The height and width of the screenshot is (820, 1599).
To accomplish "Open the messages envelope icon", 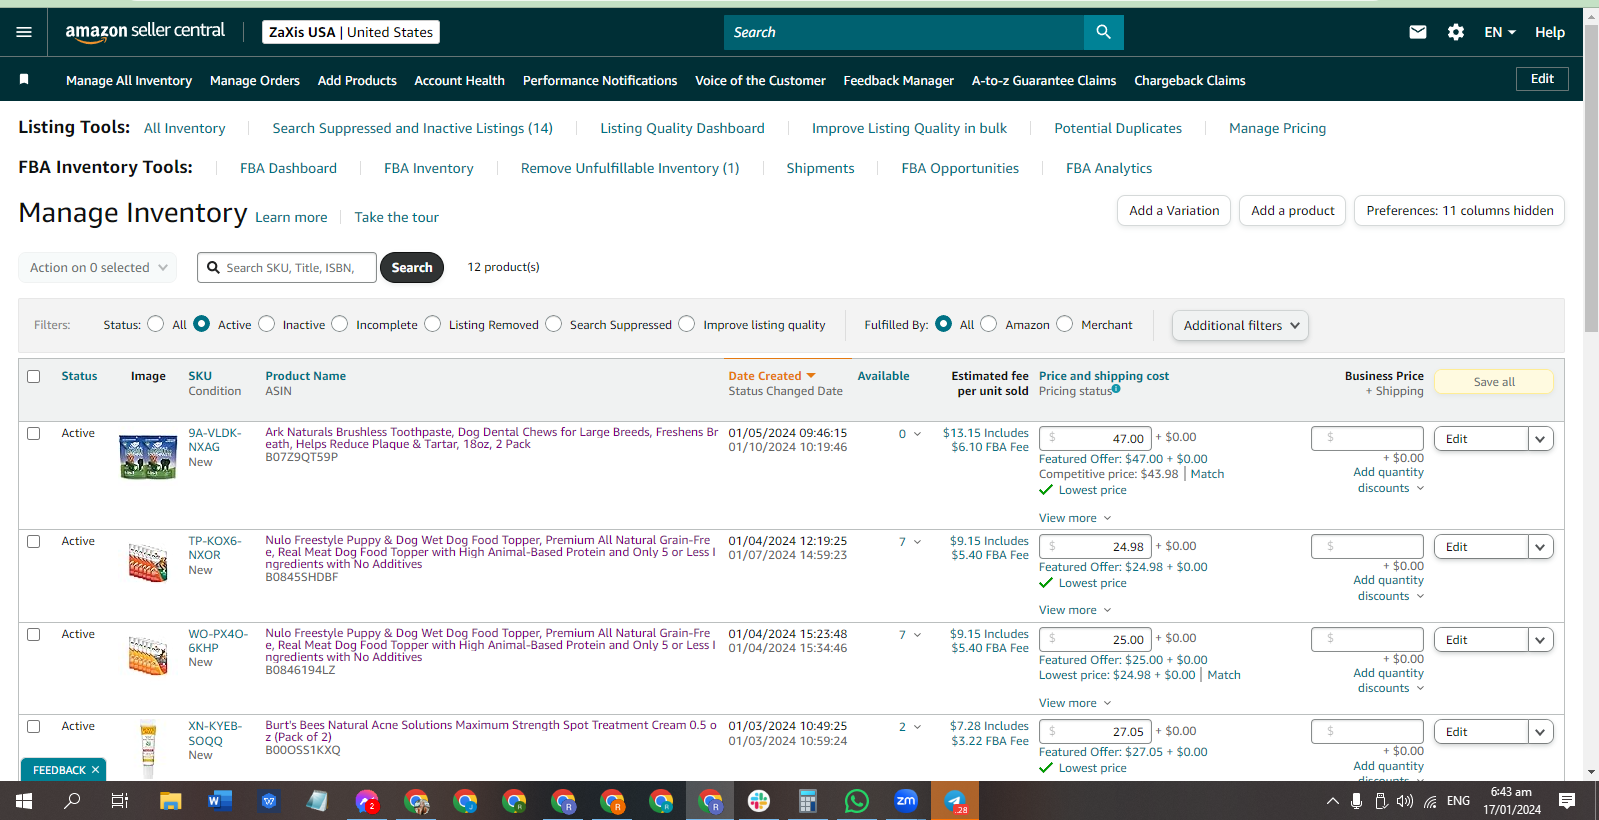I will [1418, 32].
